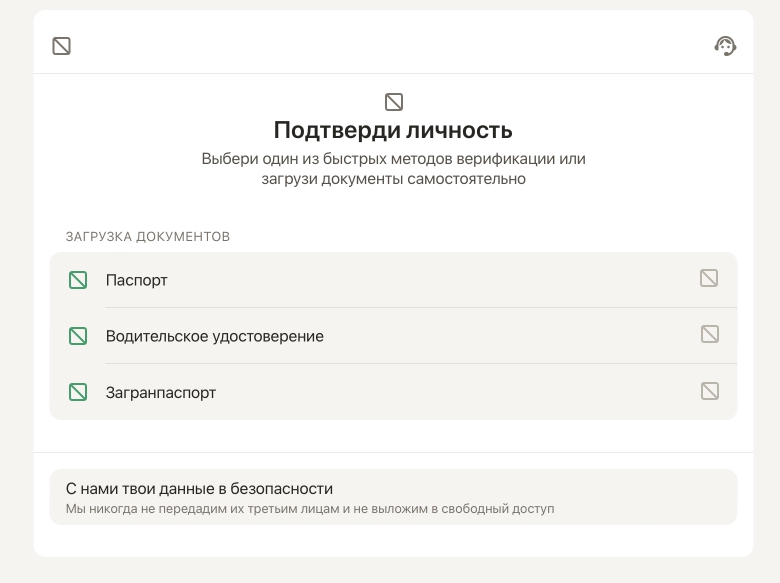Open the arrow at end of Паспорт row

[709, 278]
